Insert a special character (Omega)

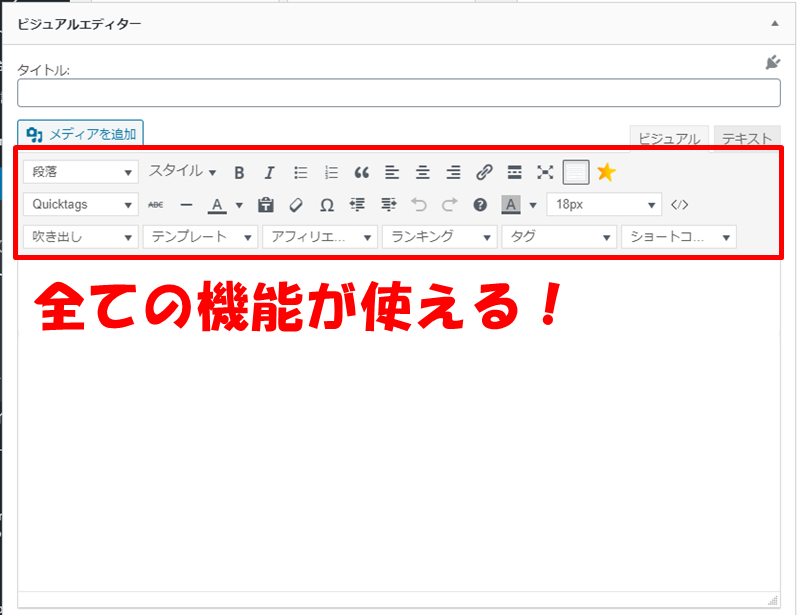(326, 205)
